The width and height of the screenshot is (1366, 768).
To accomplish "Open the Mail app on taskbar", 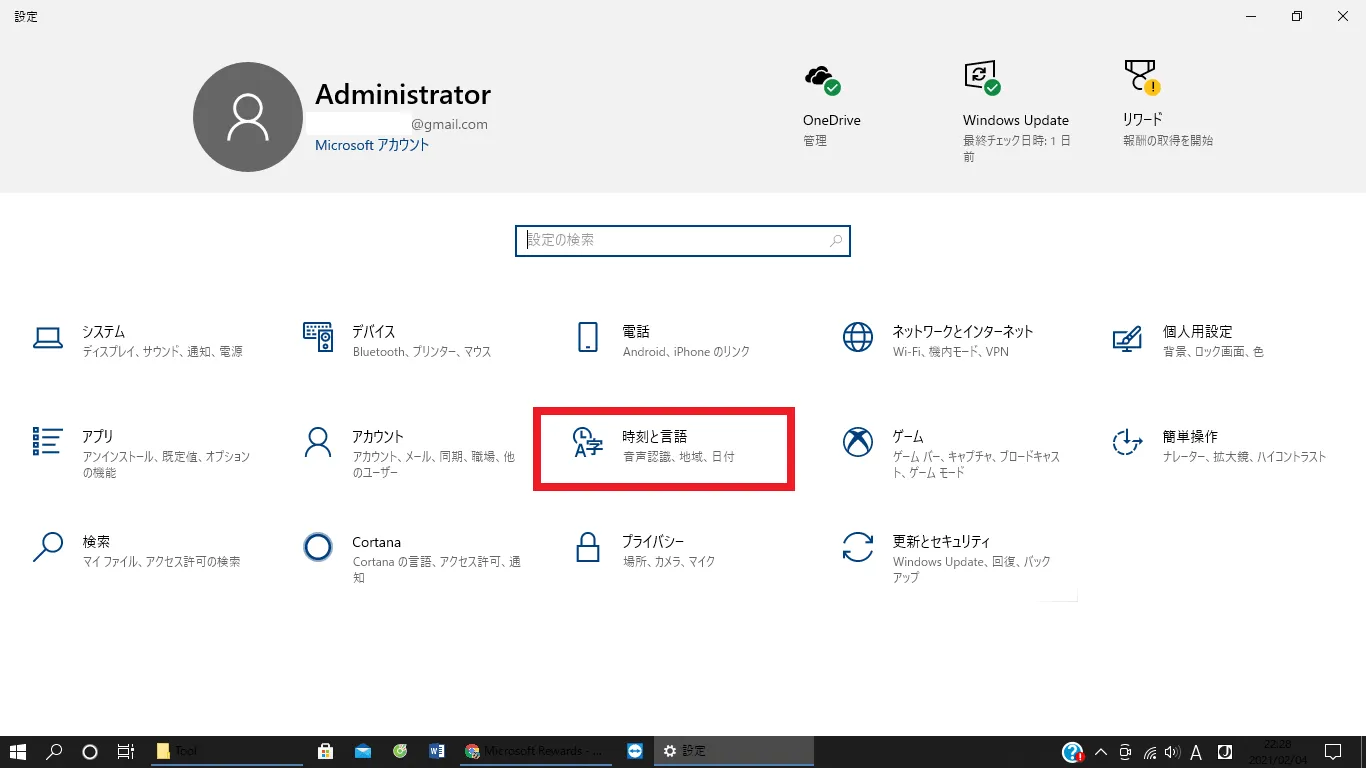I will 363,752.
